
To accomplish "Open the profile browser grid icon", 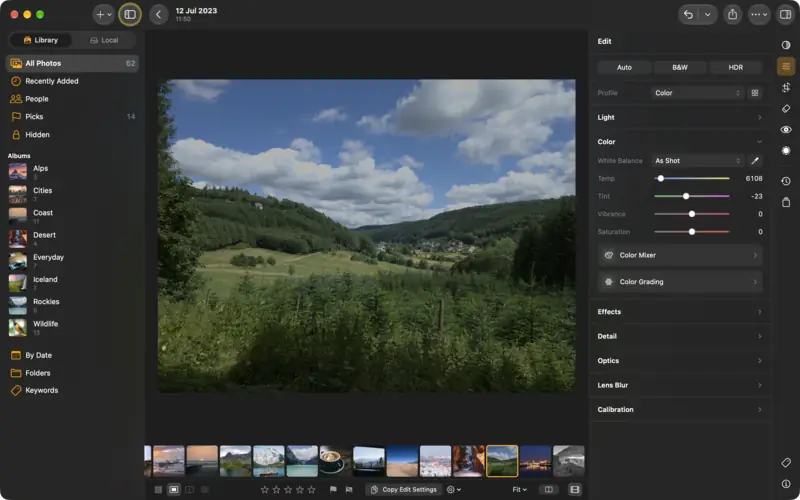I will coord(755,93).
